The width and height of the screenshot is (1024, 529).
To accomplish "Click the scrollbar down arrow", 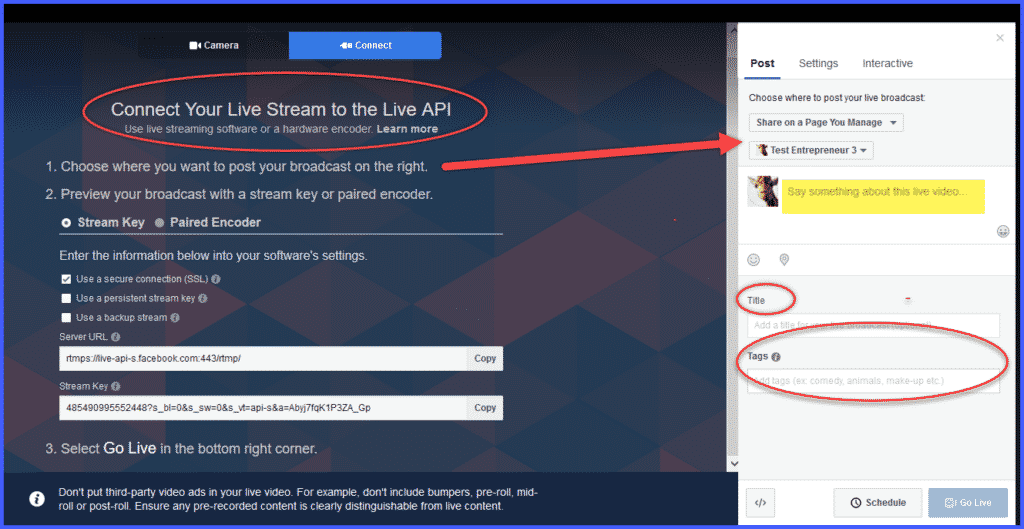I will [733, 464].
